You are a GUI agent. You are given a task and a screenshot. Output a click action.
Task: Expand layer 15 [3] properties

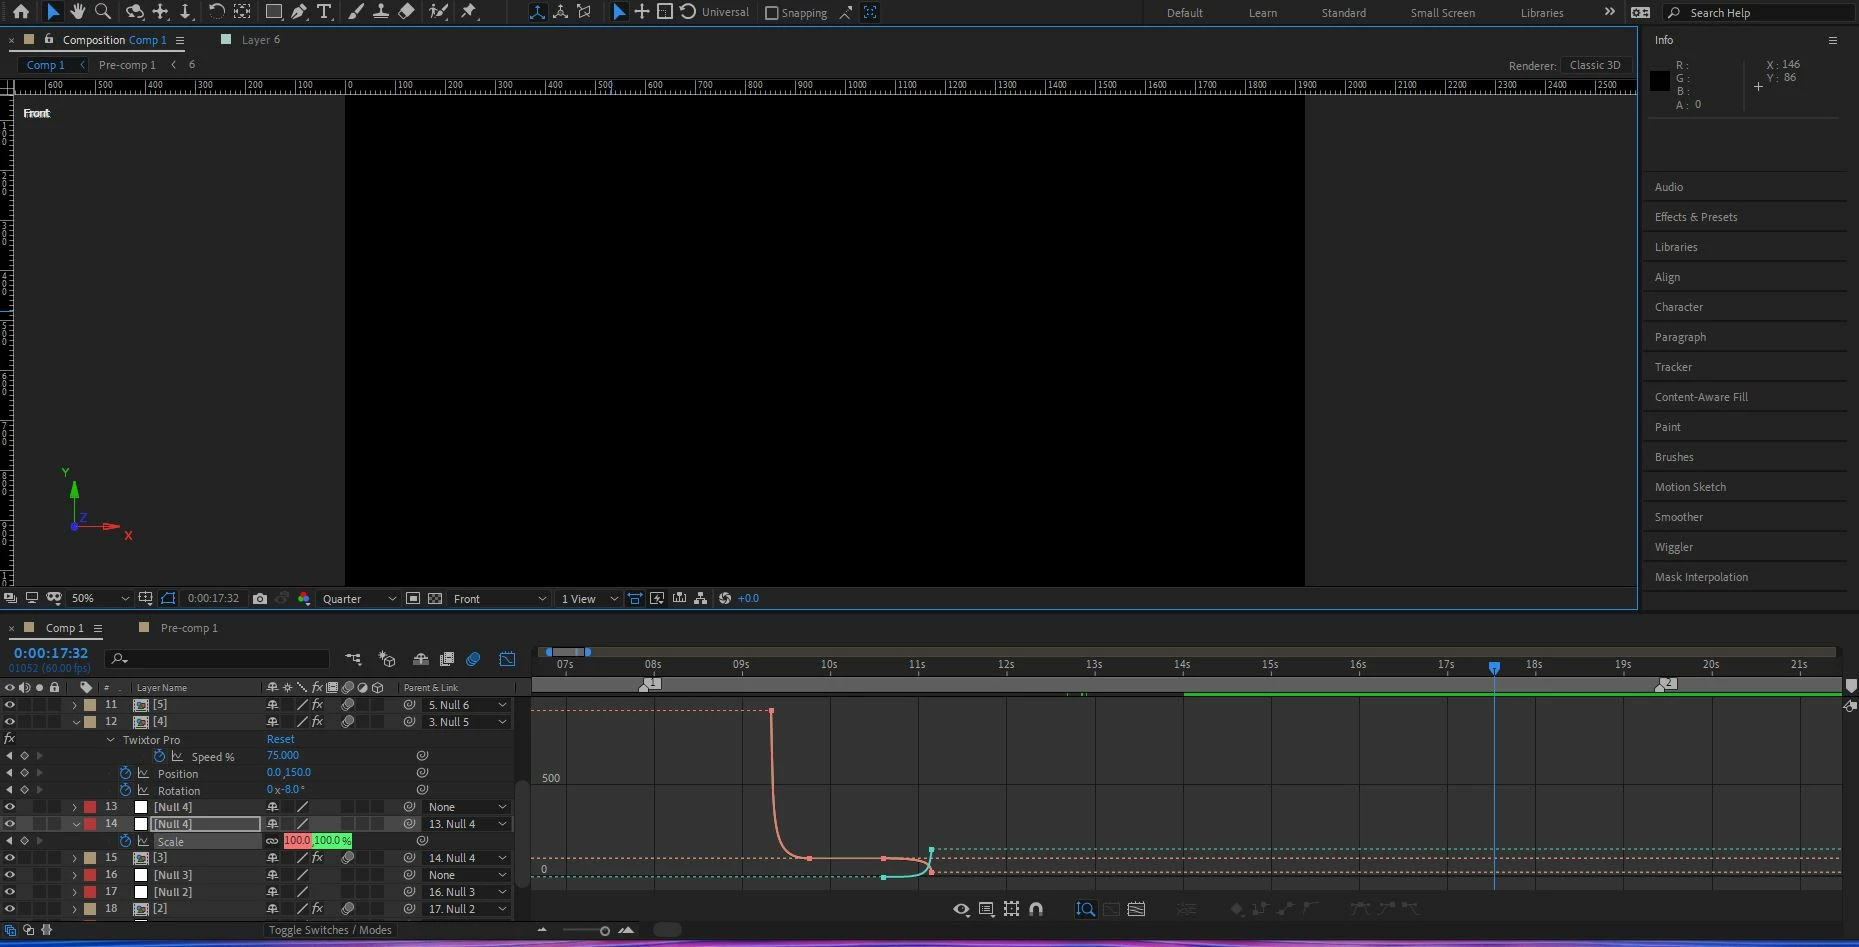point(74,858)
